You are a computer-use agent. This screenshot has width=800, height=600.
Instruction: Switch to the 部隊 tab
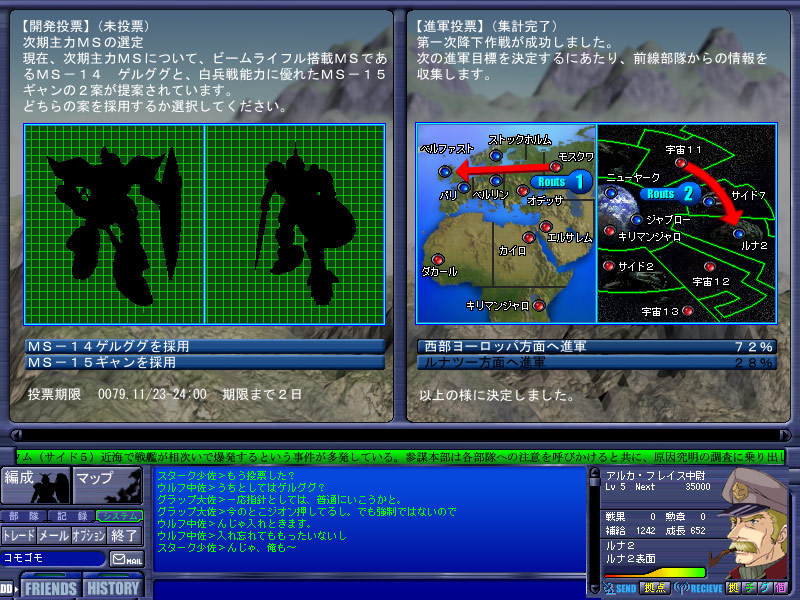coord(24,516)
